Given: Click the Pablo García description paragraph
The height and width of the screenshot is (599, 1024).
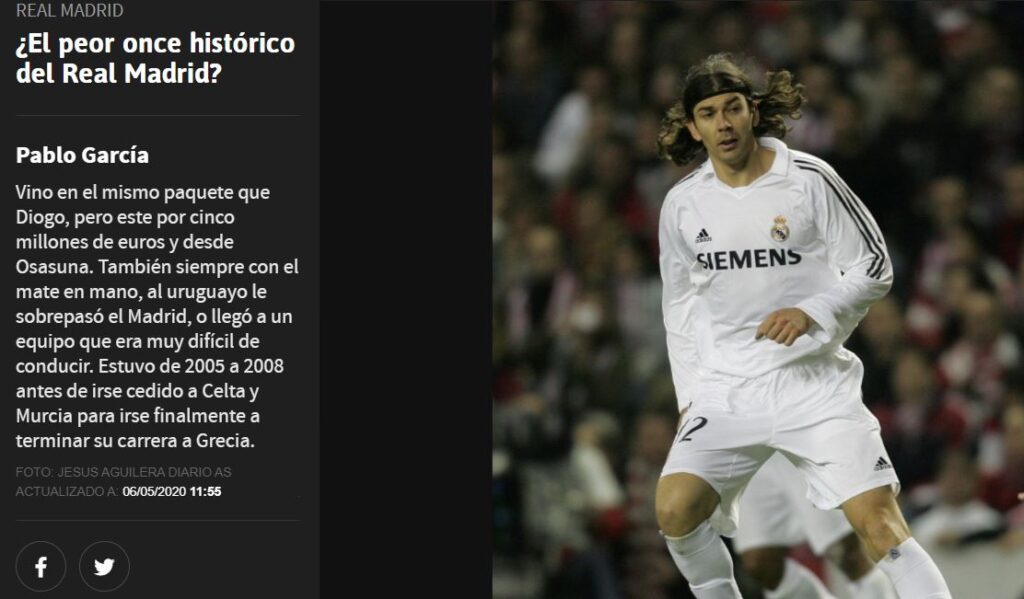Looking at the screenshot, I should (x=157, y=316).
